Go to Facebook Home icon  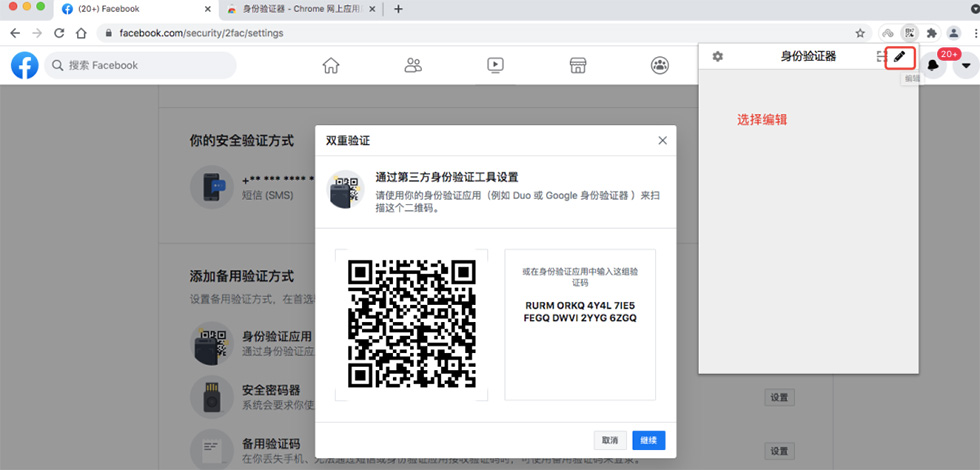(x=331, y=66)
